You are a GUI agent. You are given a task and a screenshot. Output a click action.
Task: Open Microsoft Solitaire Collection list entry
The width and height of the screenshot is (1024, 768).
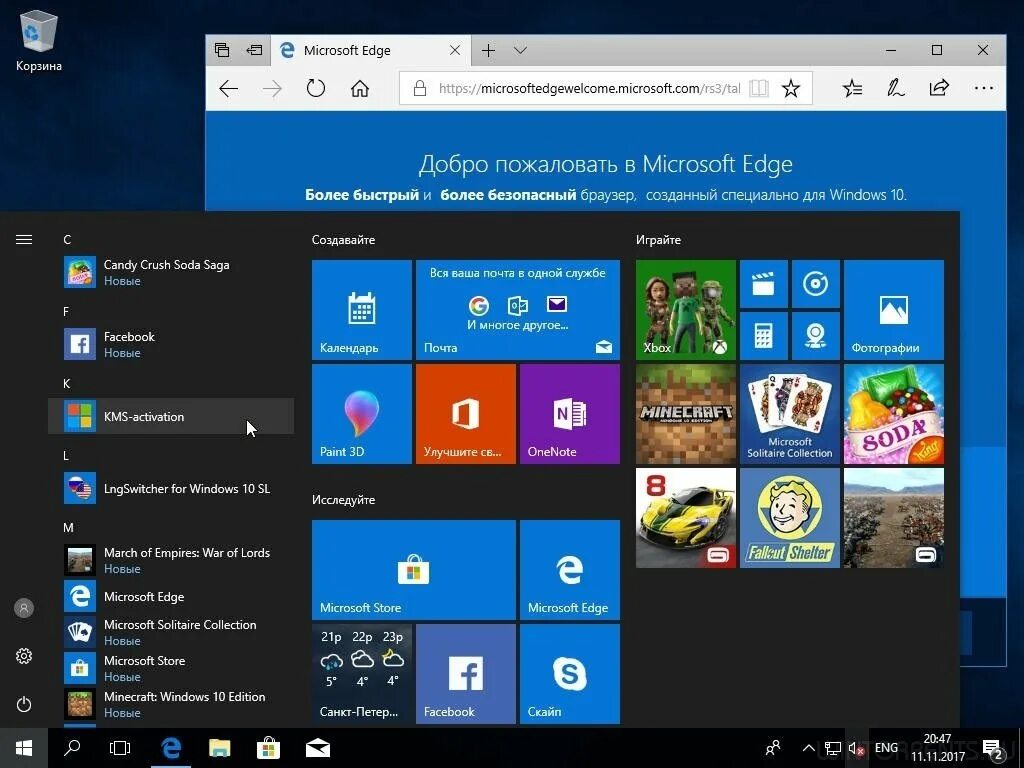[x=171, y=632]
